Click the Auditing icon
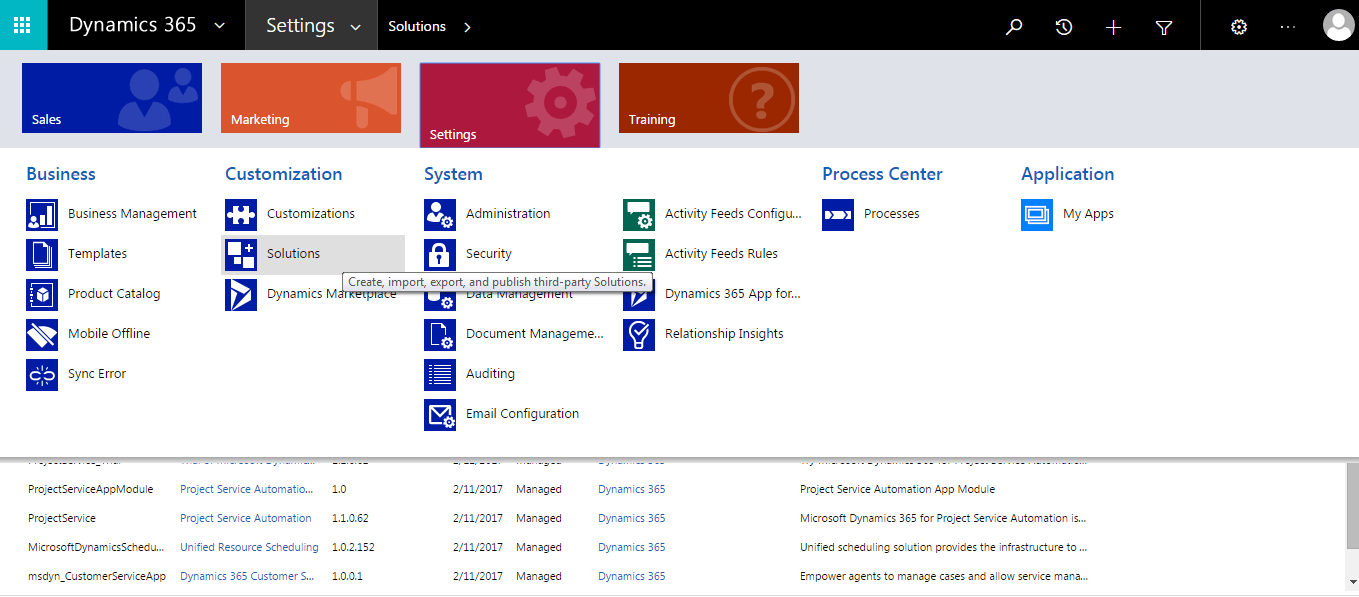 click(440, 373)
